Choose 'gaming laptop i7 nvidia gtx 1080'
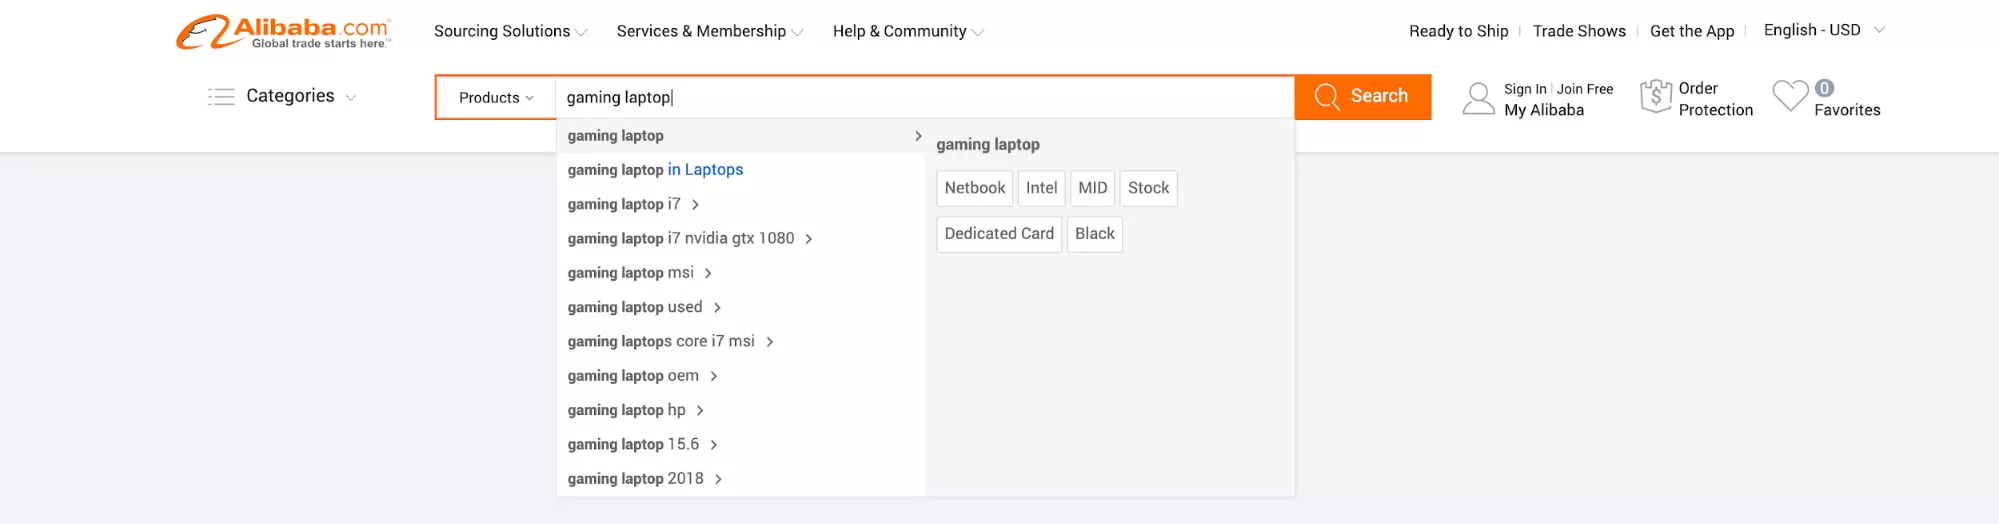Screen dimensions: 1999x524 (741, 238)
